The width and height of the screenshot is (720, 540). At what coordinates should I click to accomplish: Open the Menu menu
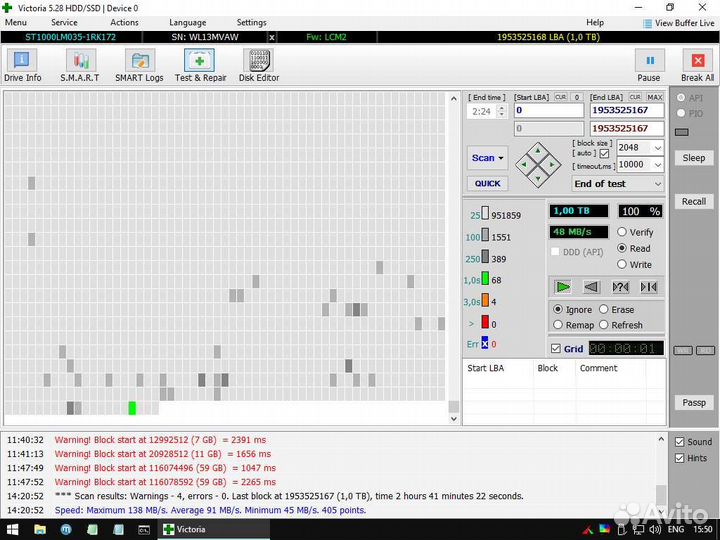click(16, 22)
